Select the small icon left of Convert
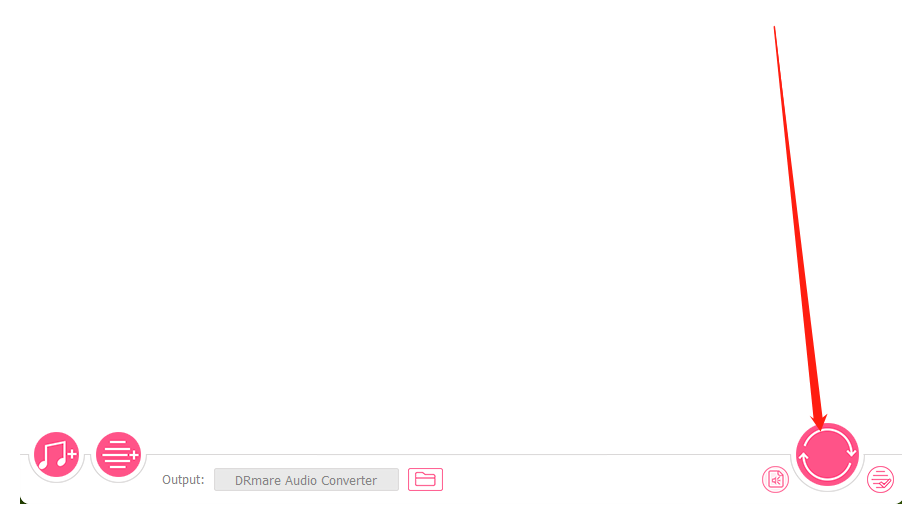914x516 pixels. pos(775,480)
